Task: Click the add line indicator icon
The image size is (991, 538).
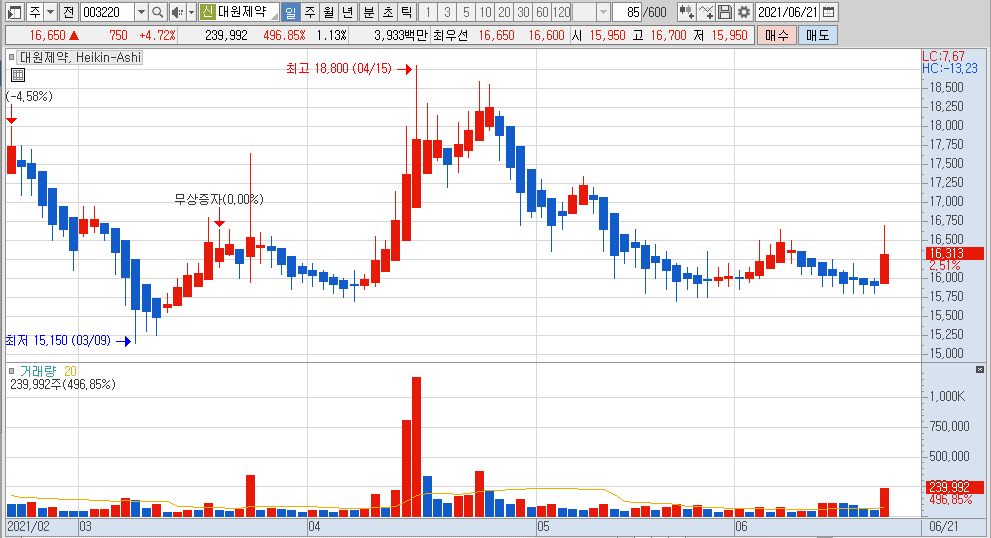Action: pos(706,11)
